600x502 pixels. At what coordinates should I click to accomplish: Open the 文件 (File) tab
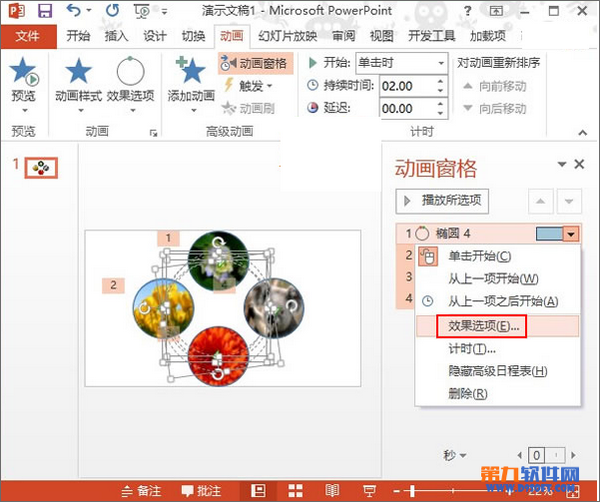pos(28,37)
